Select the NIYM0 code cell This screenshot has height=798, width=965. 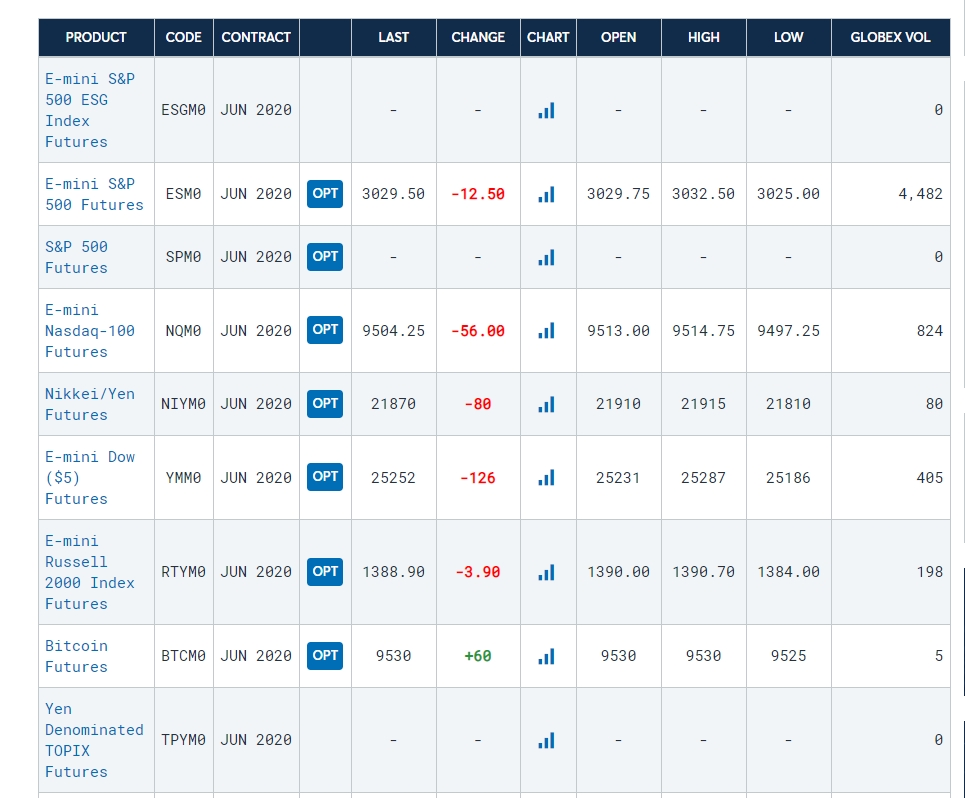183,404
